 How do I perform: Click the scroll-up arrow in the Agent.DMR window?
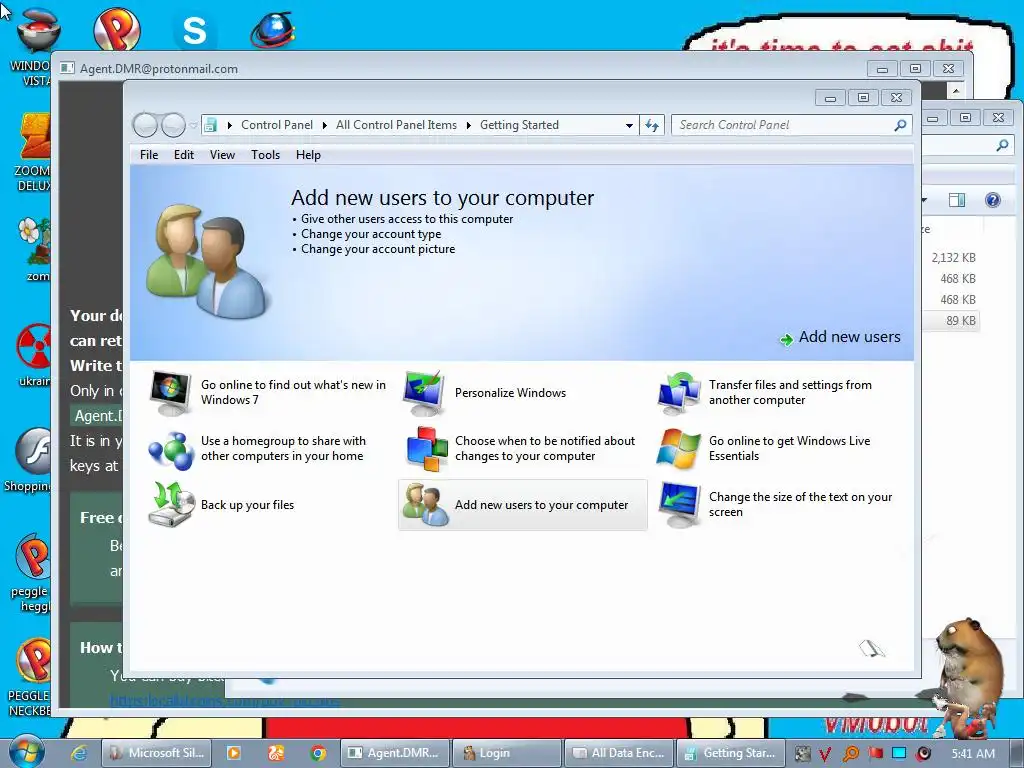(956, 90)
